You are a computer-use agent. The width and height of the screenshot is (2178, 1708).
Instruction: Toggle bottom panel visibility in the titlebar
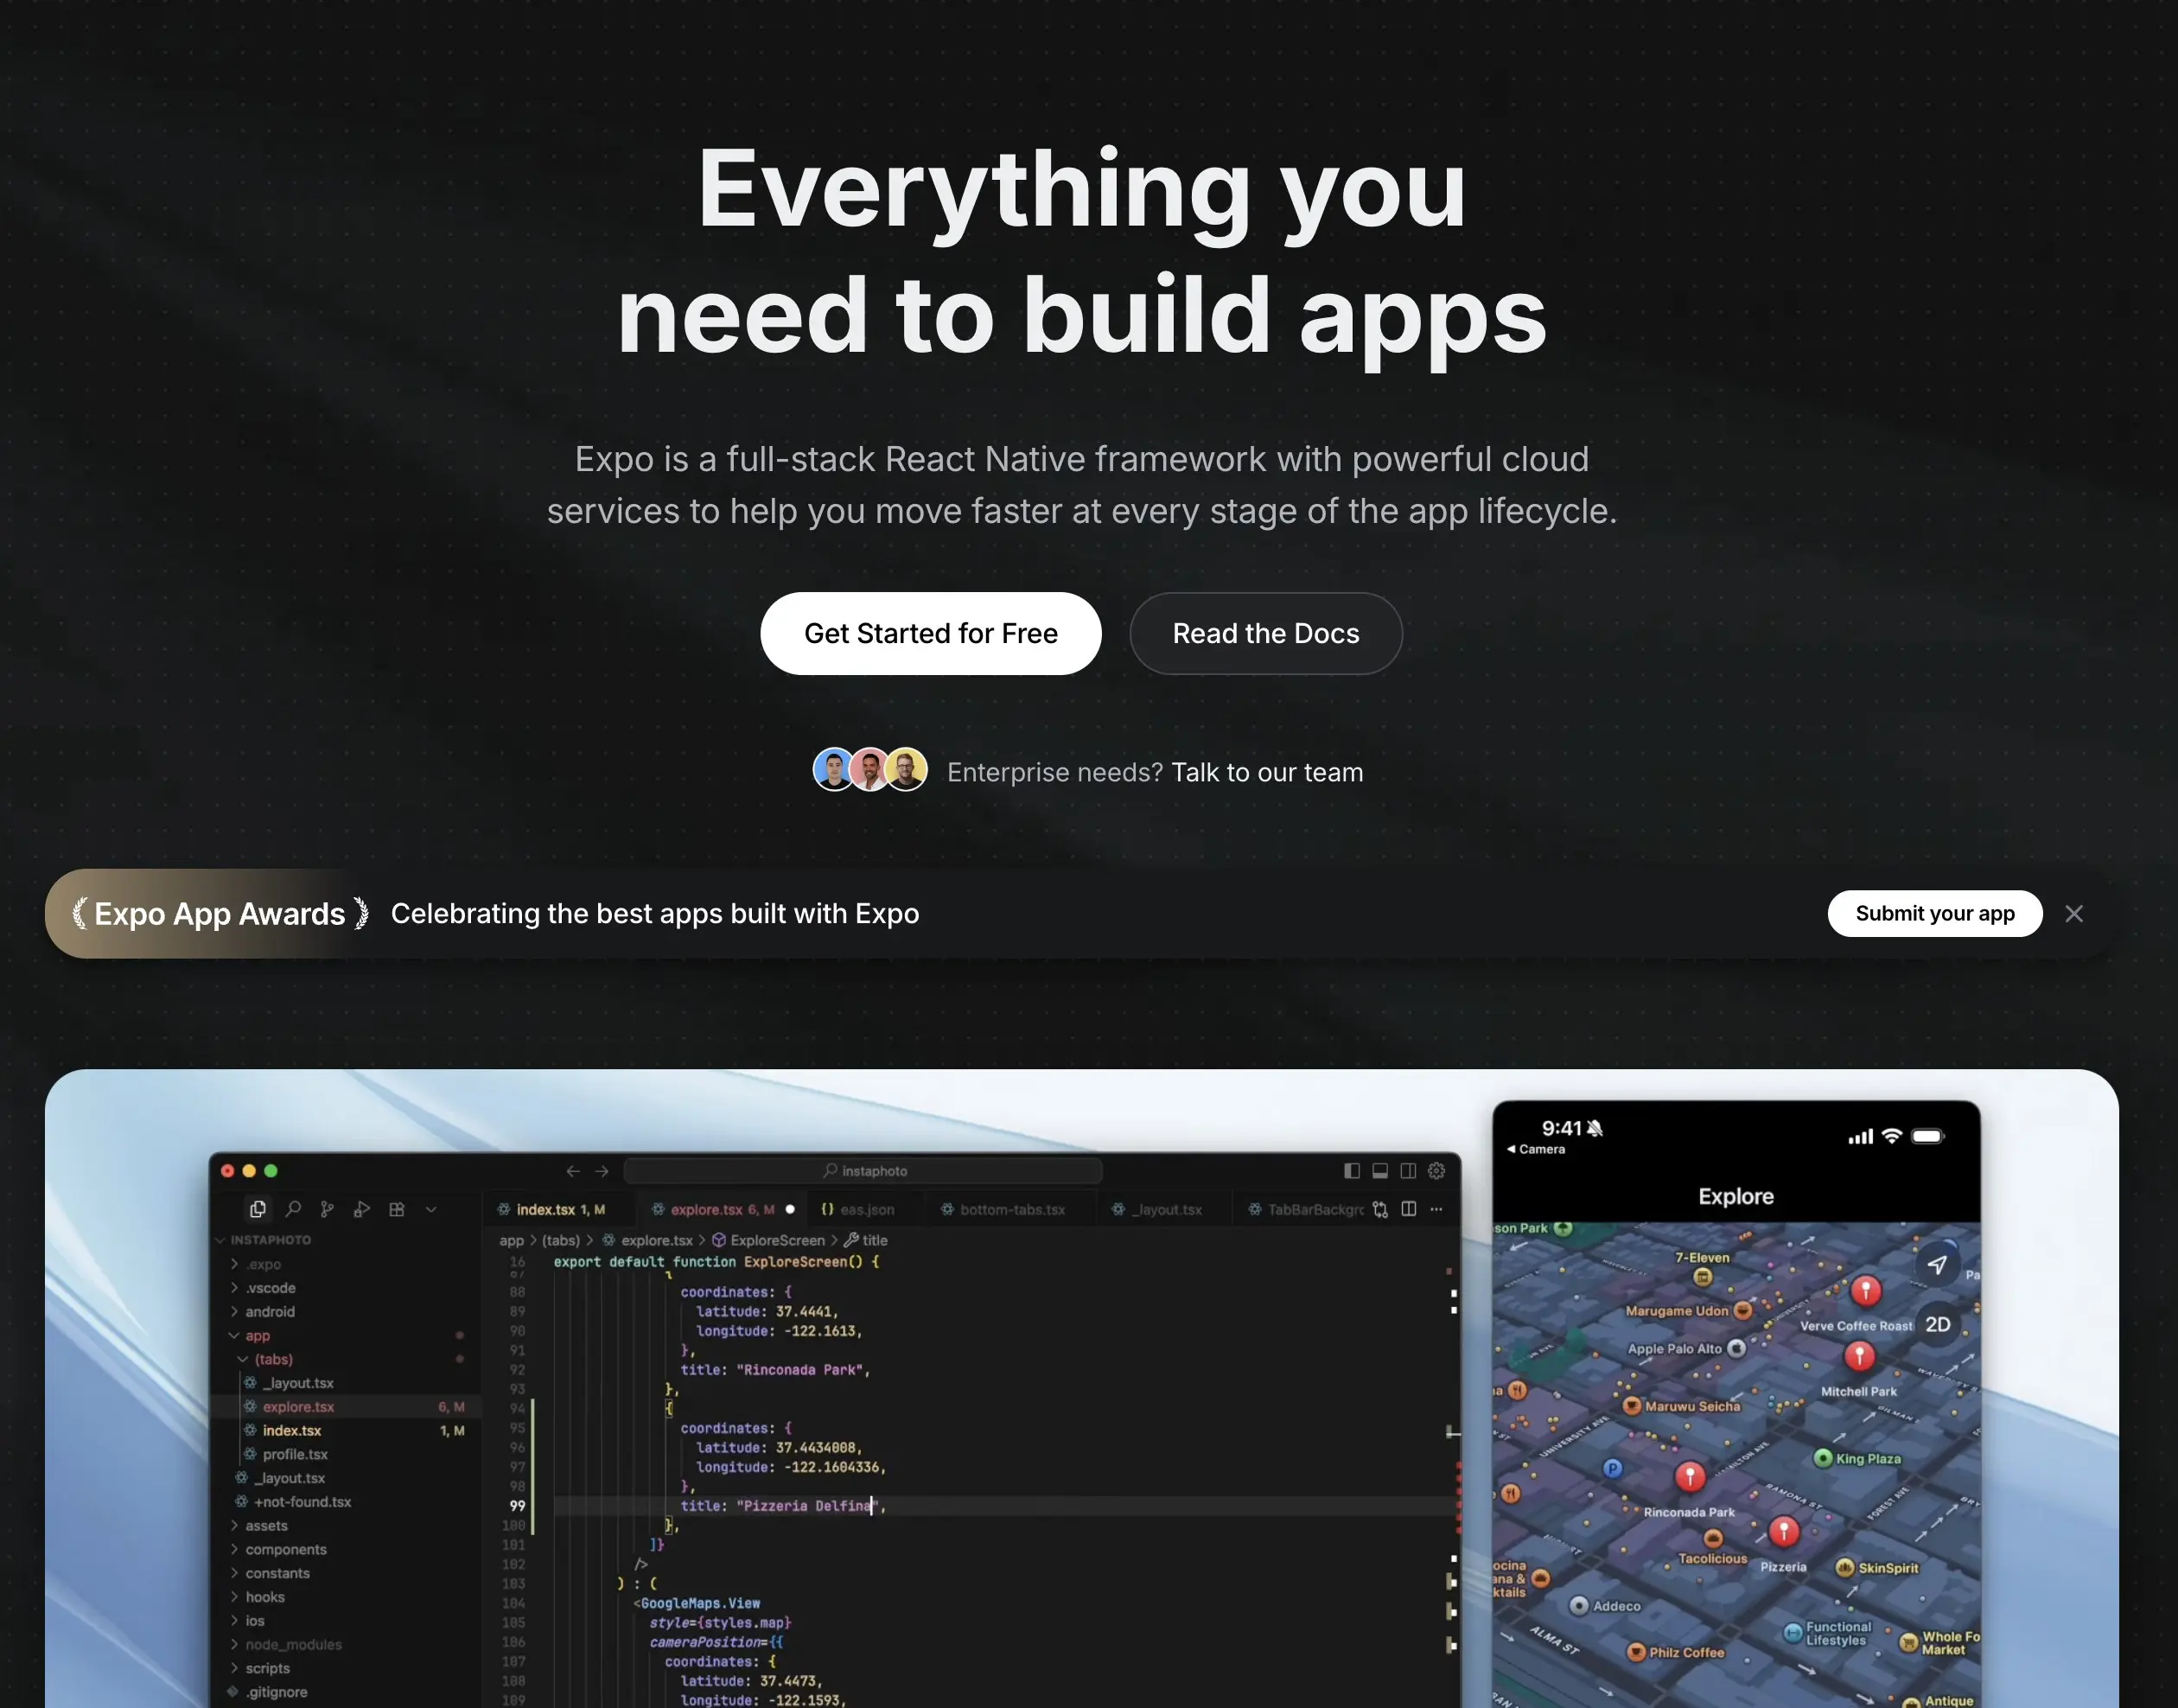coord(1381,1171)
